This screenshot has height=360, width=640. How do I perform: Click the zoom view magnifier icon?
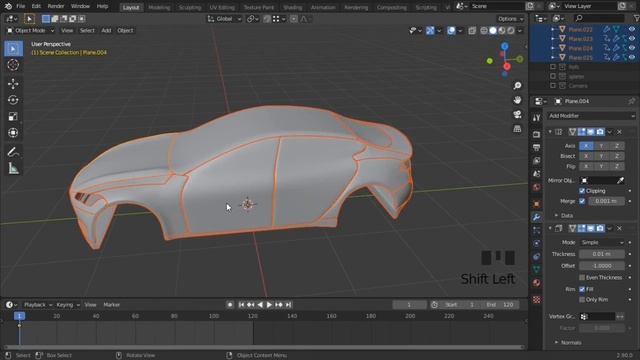(x=517, y=86)
